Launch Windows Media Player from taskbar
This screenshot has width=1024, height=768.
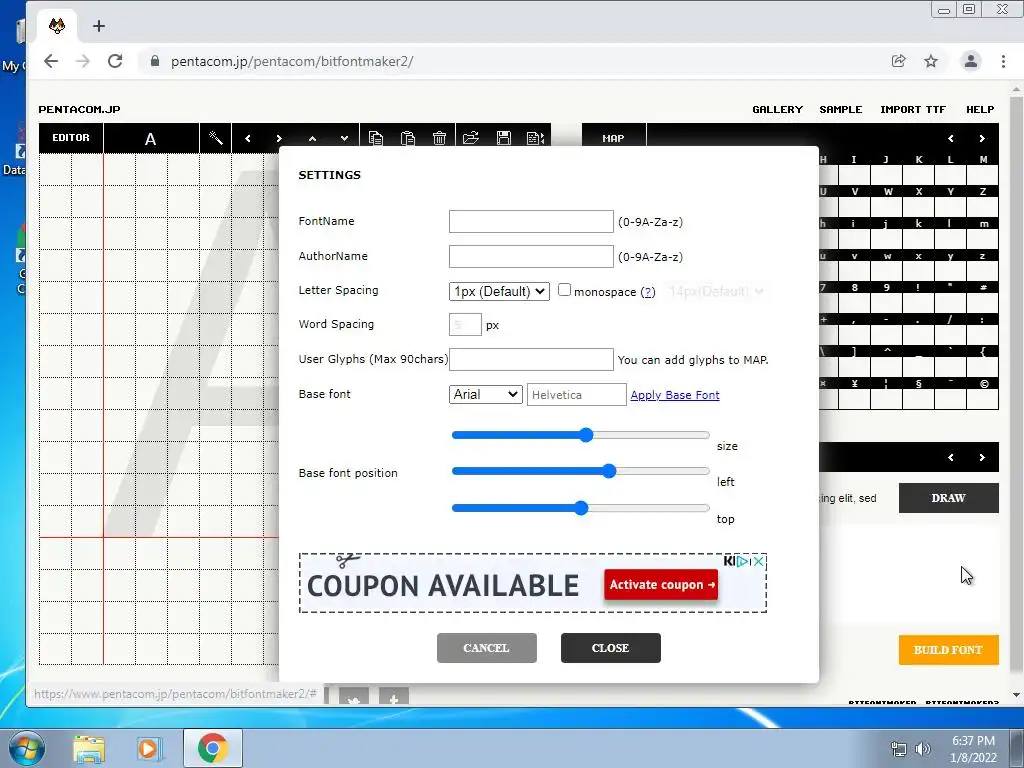coord(149,749)
